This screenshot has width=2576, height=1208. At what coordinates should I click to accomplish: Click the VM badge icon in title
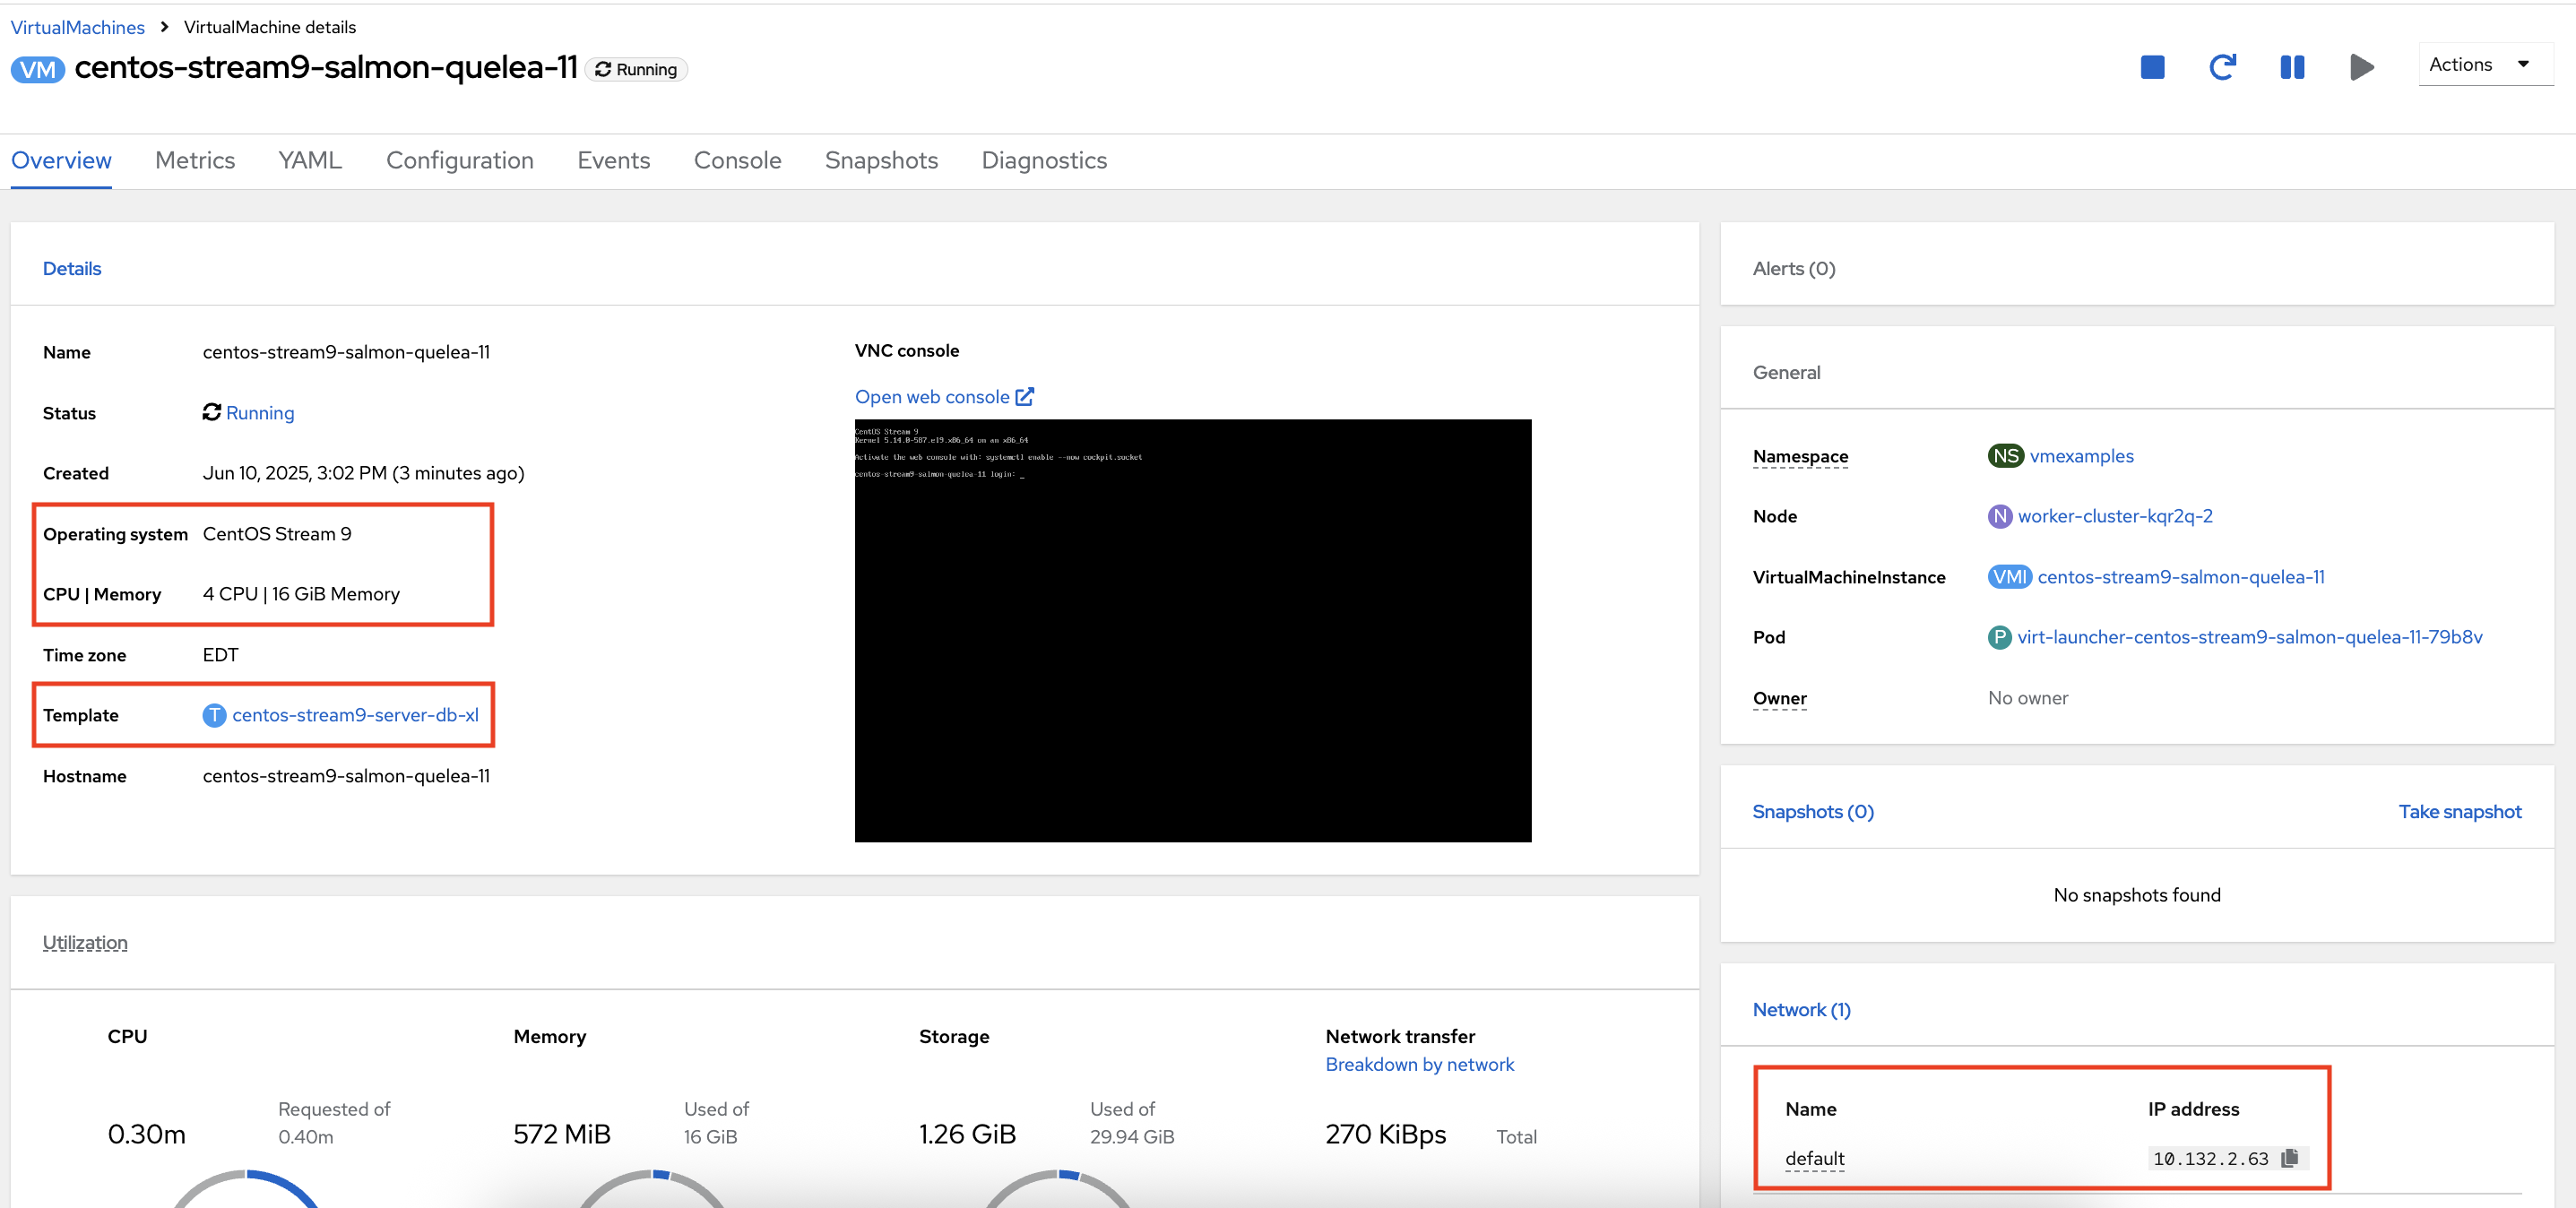(x=38, y=69)
